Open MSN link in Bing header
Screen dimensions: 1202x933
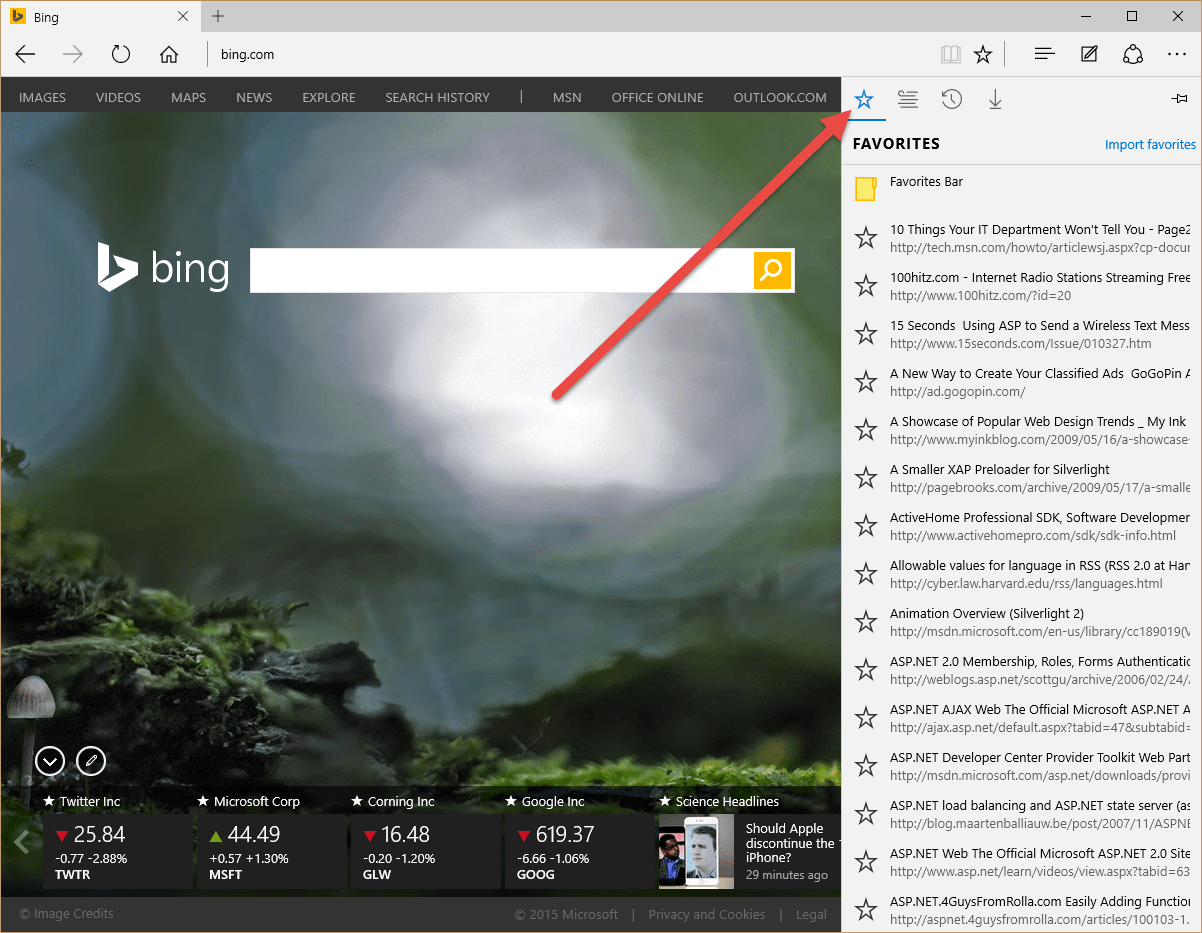(x=567, y=98)
